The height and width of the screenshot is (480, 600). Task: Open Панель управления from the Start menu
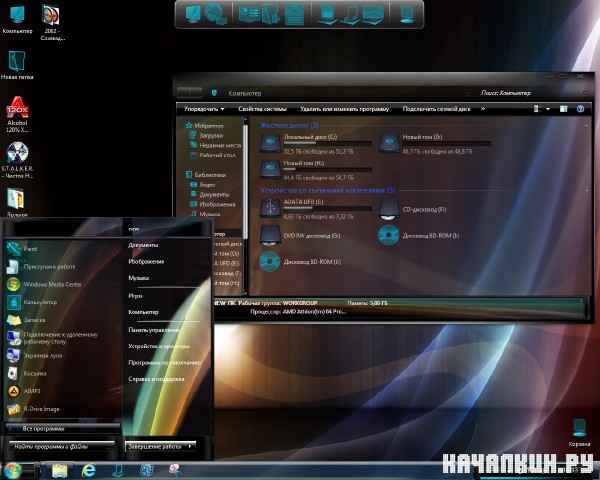(153, 330)
